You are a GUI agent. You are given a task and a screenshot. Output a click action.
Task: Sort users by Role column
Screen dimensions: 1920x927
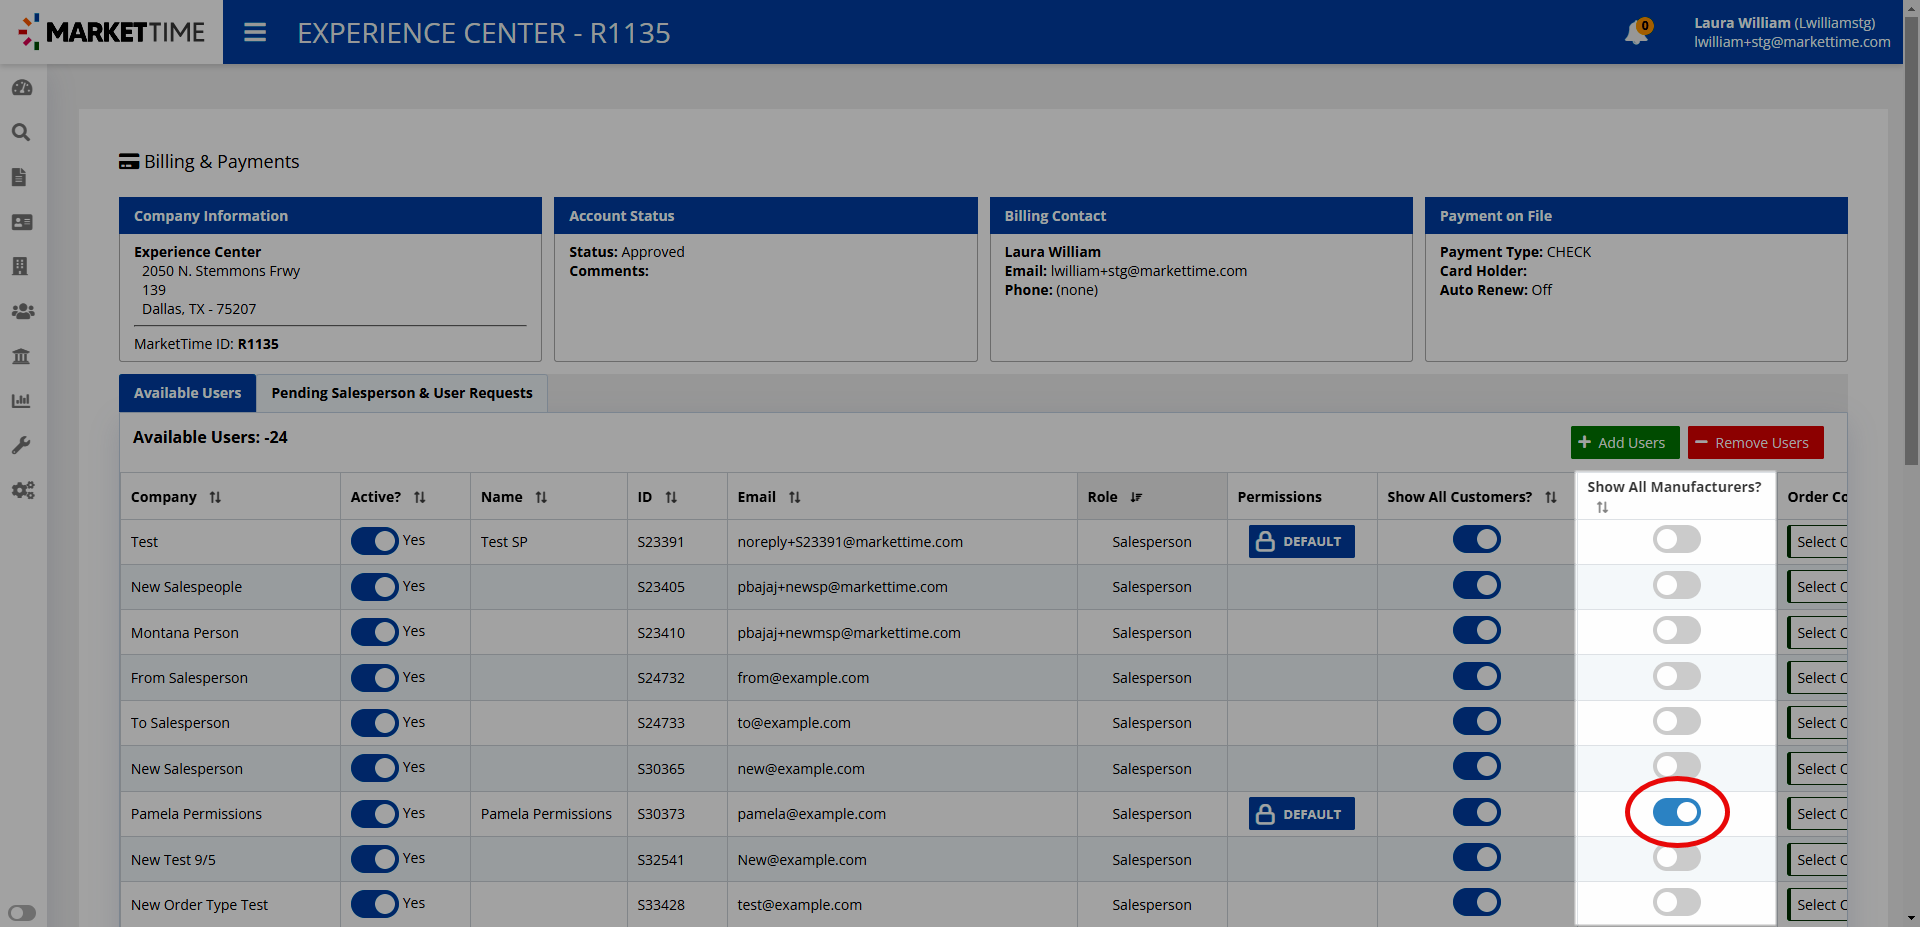1136,497
